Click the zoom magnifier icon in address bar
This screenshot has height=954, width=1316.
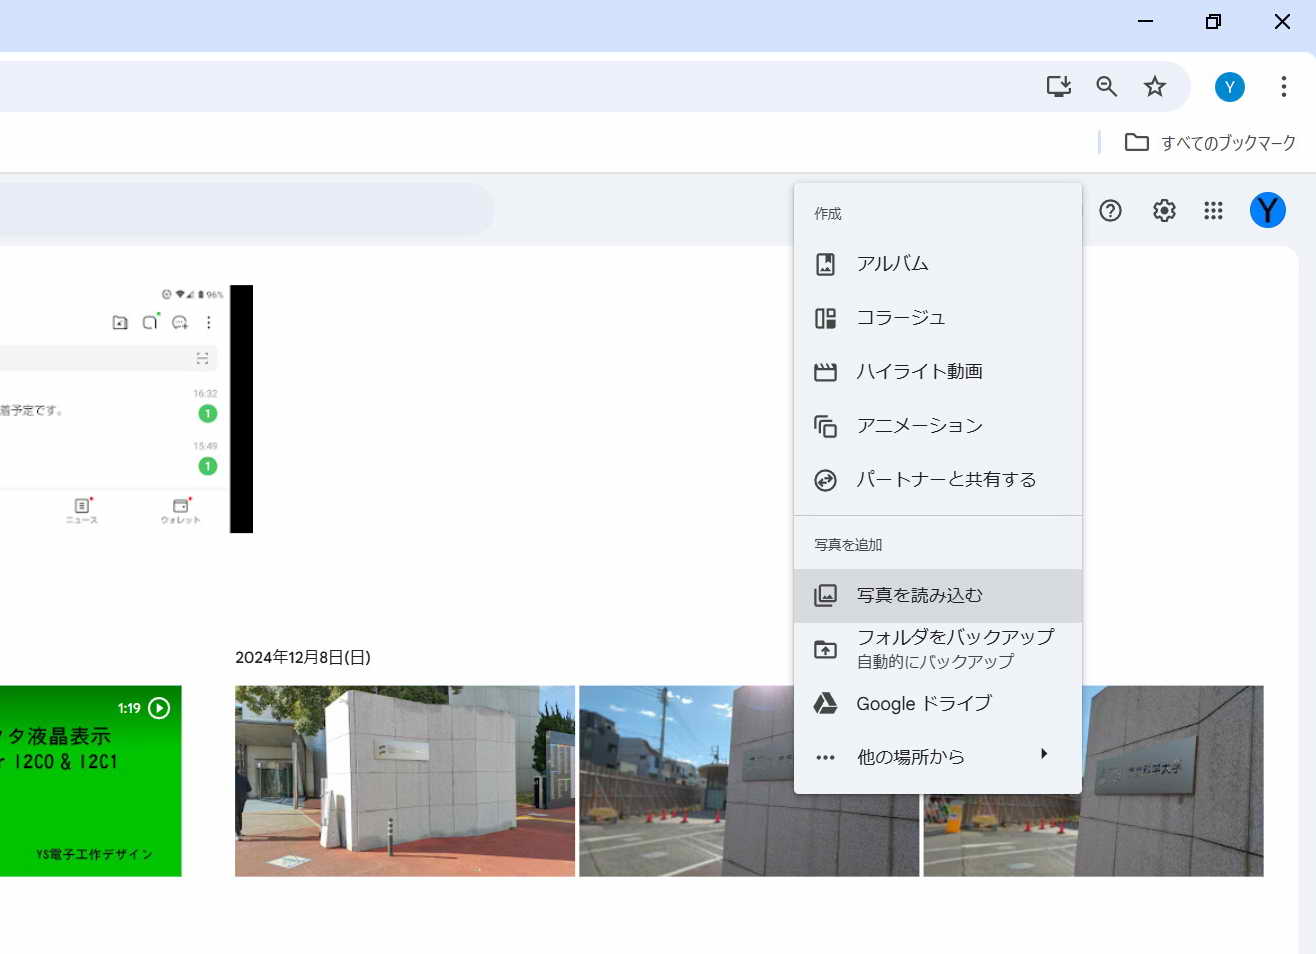point(1106,87)
